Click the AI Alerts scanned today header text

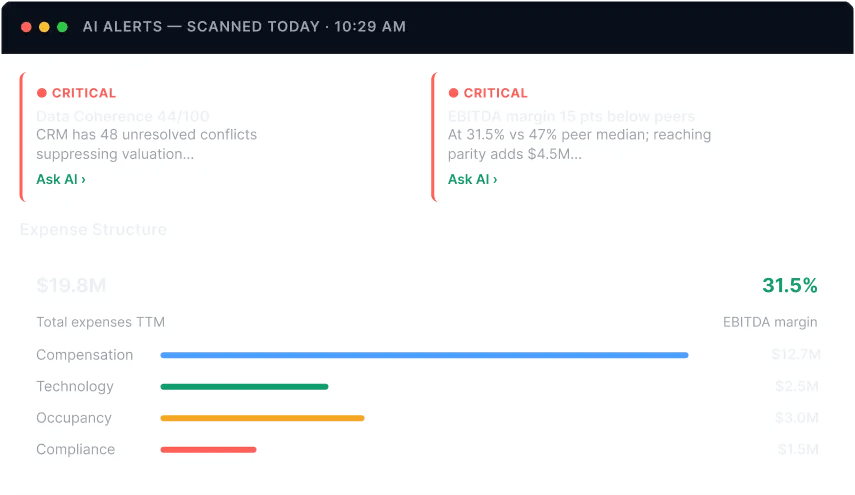tap(244, 27)
